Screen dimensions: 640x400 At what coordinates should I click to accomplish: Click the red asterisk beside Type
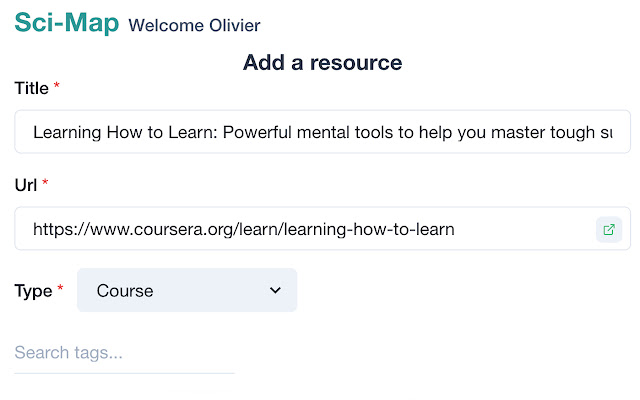[60, 288]
